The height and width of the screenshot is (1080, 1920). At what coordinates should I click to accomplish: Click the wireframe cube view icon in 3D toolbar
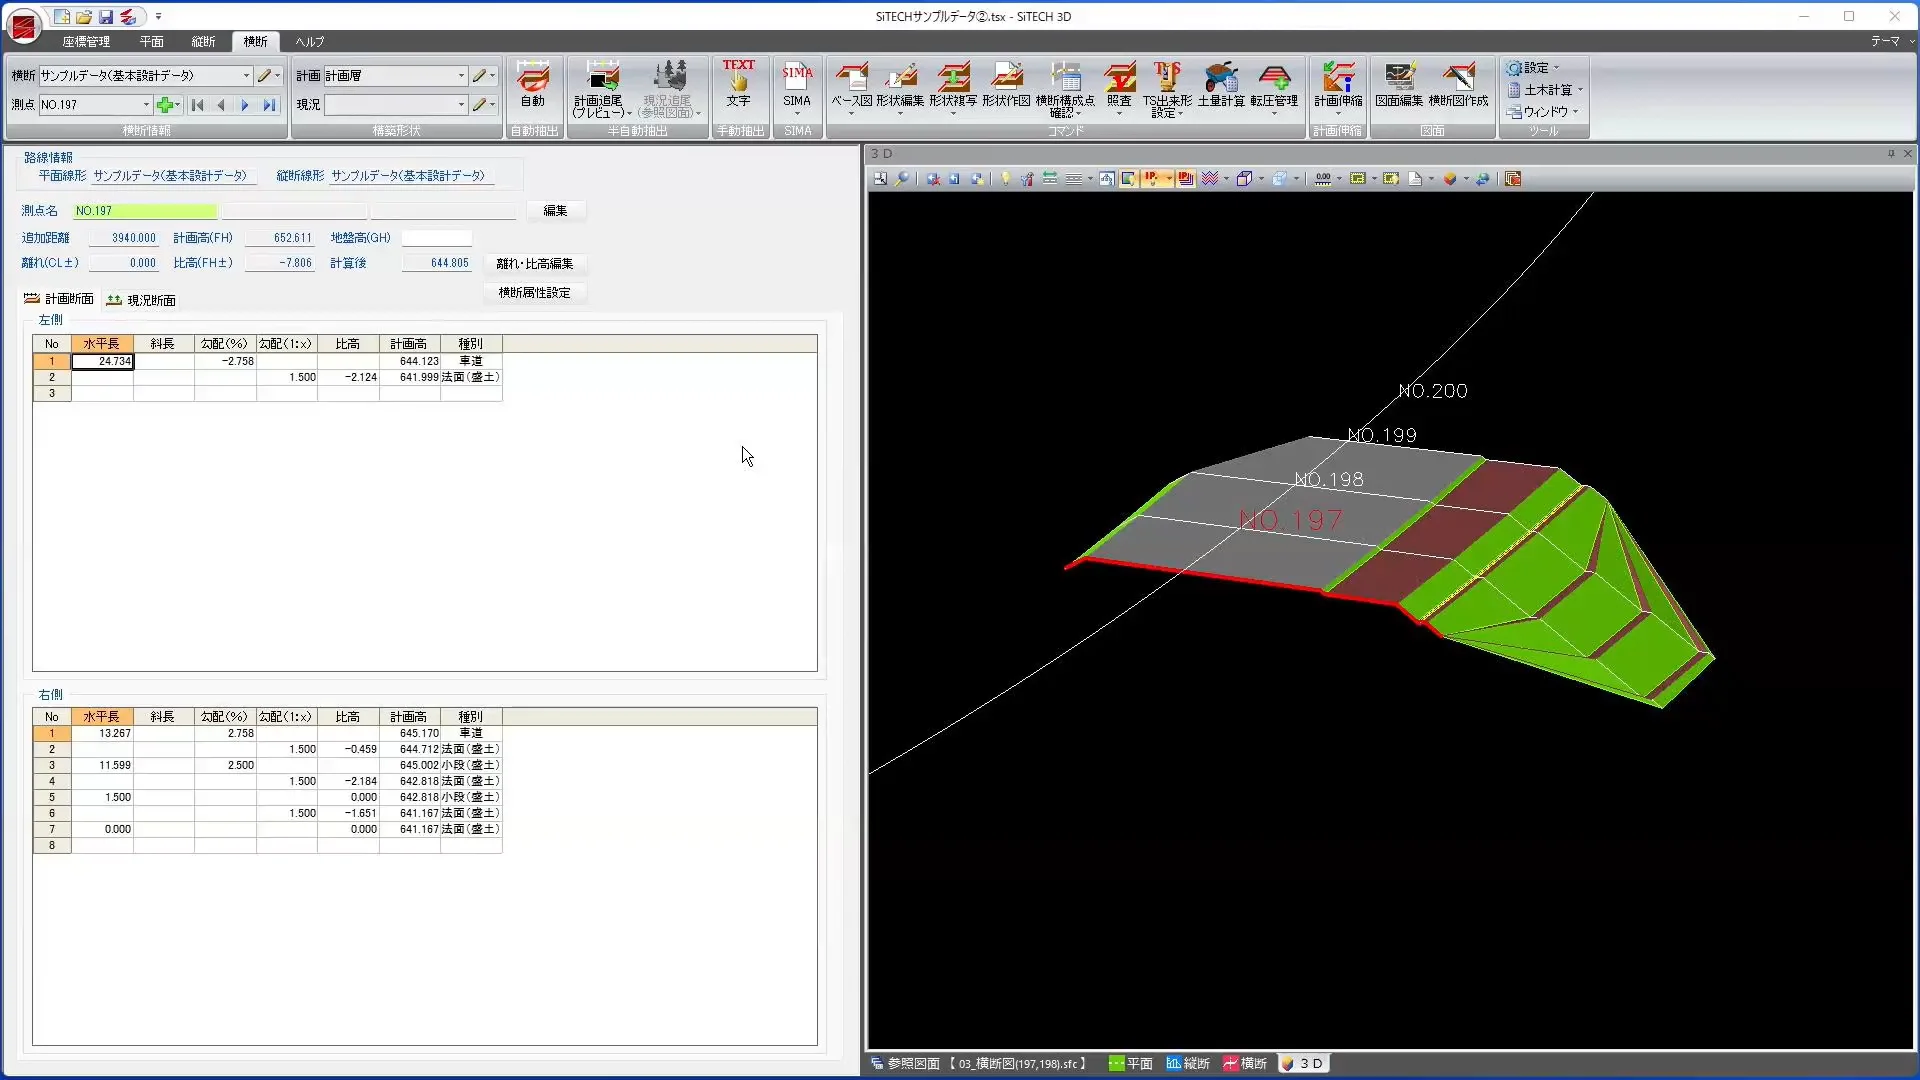1244,178
